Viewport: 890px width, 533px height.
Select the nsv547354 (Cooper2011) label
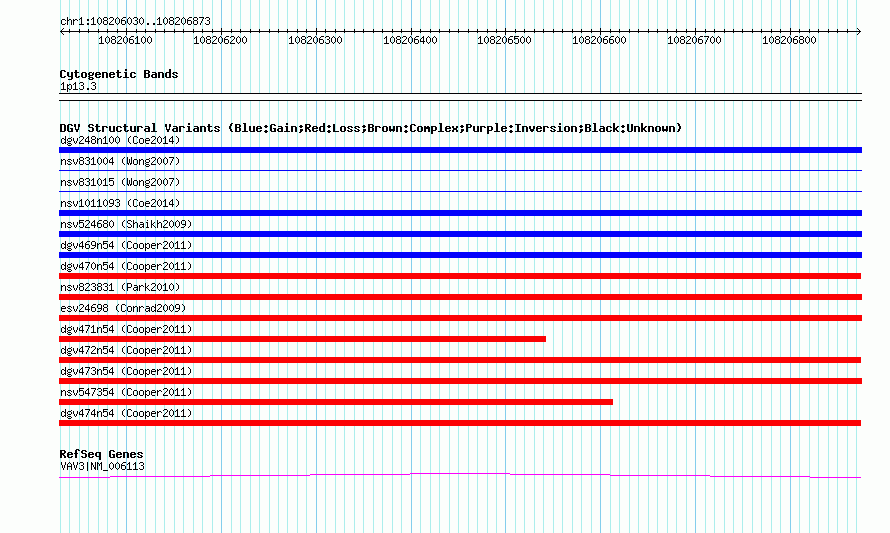coord(126,392)
